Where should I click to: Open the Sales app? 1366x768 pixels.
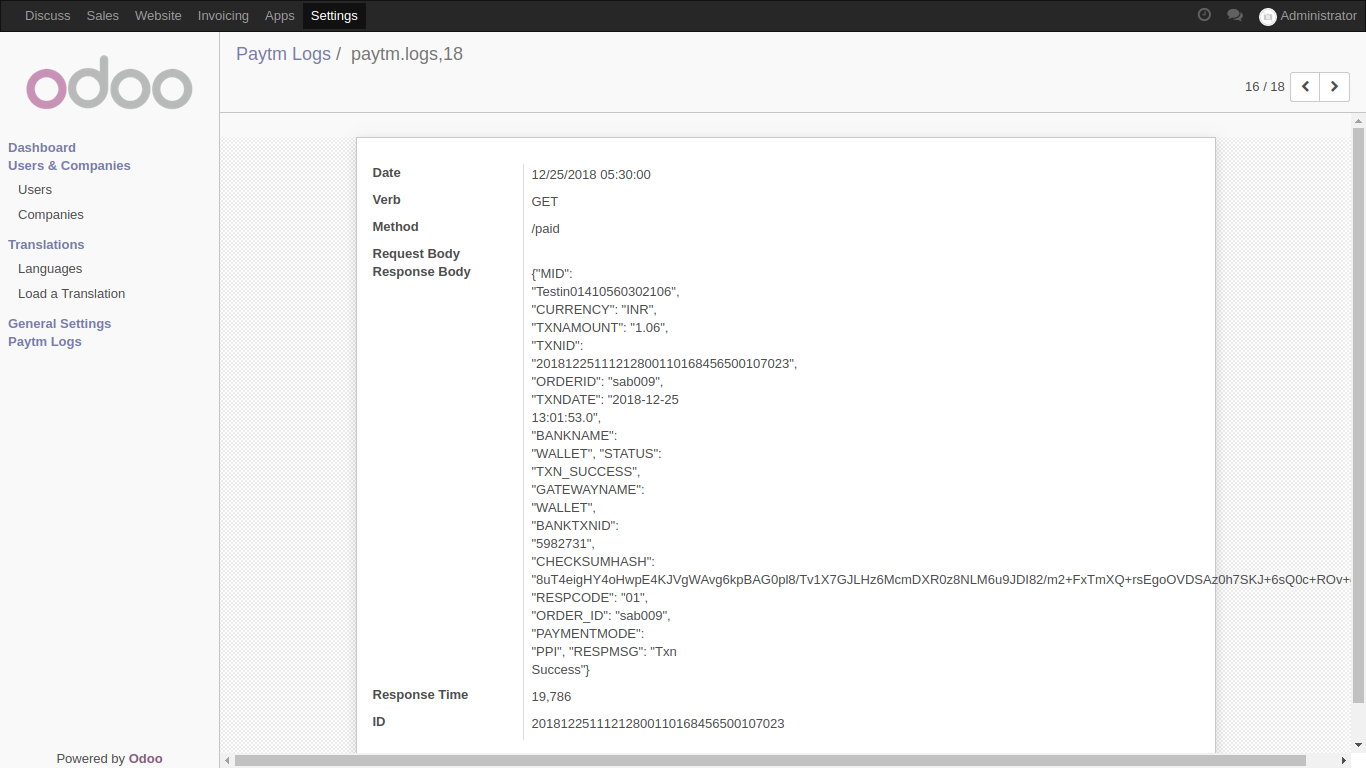[x=102, y=15]
